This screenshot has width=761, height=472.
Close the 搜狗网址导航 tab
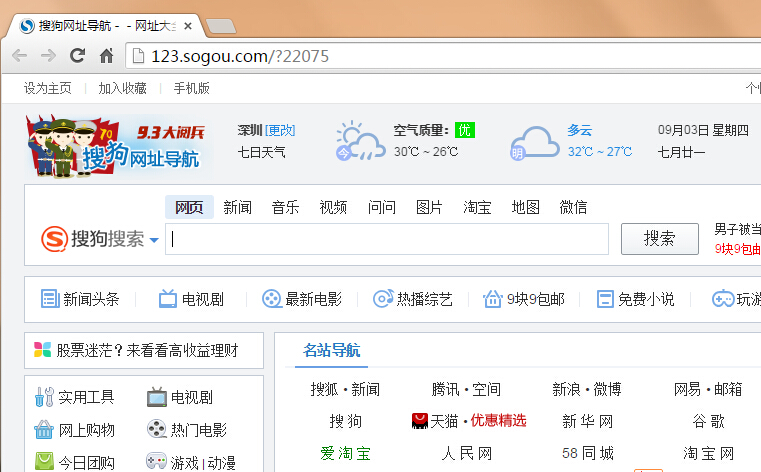tap(188, 26)
